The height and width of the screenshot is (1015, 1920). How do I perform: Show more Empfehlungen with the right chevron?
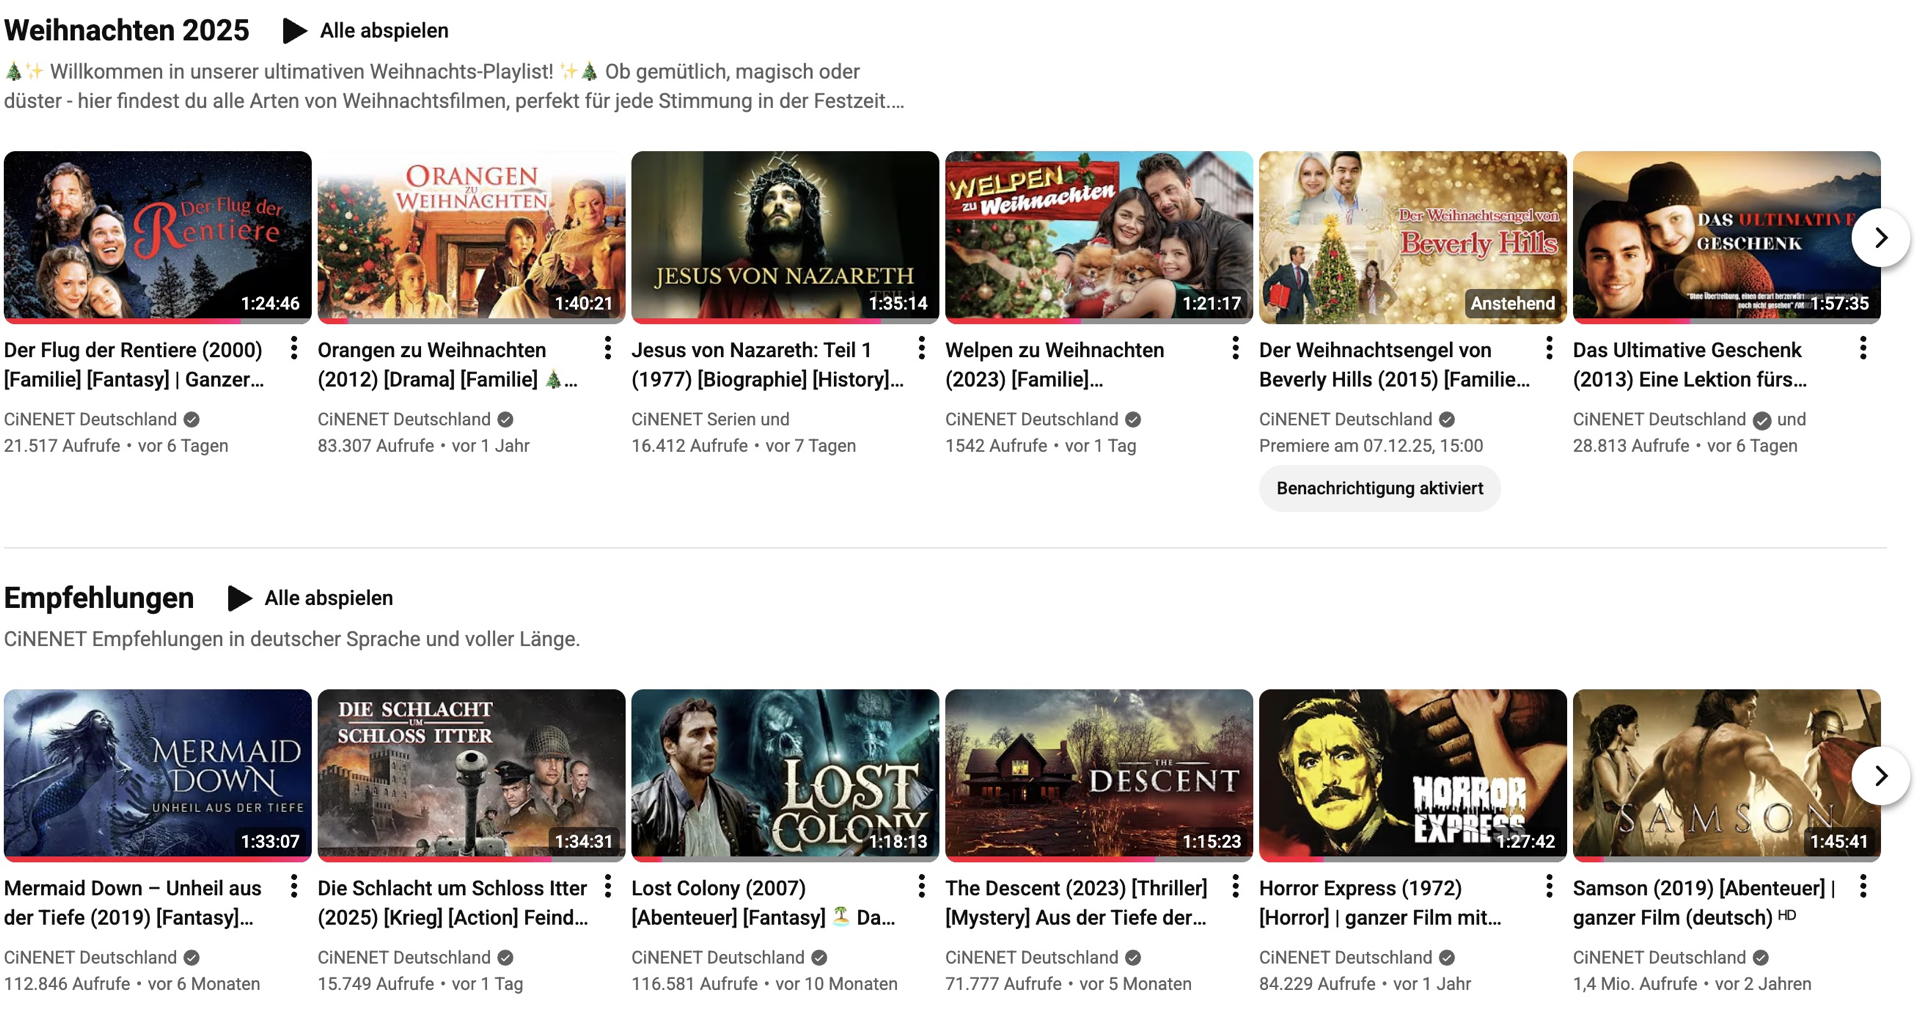pyautogui.click(x=1880, y=776)
